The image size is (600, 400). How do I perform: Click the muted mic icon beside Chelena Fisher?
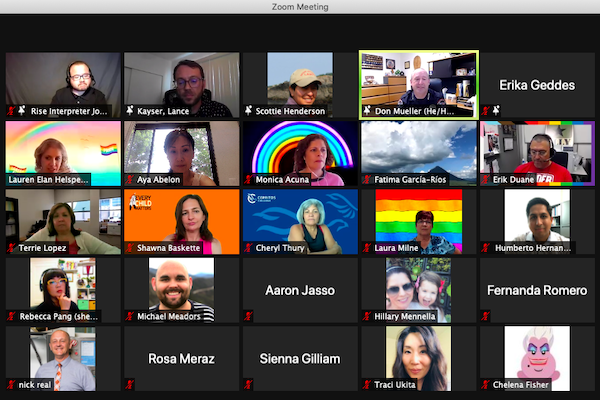486,384
